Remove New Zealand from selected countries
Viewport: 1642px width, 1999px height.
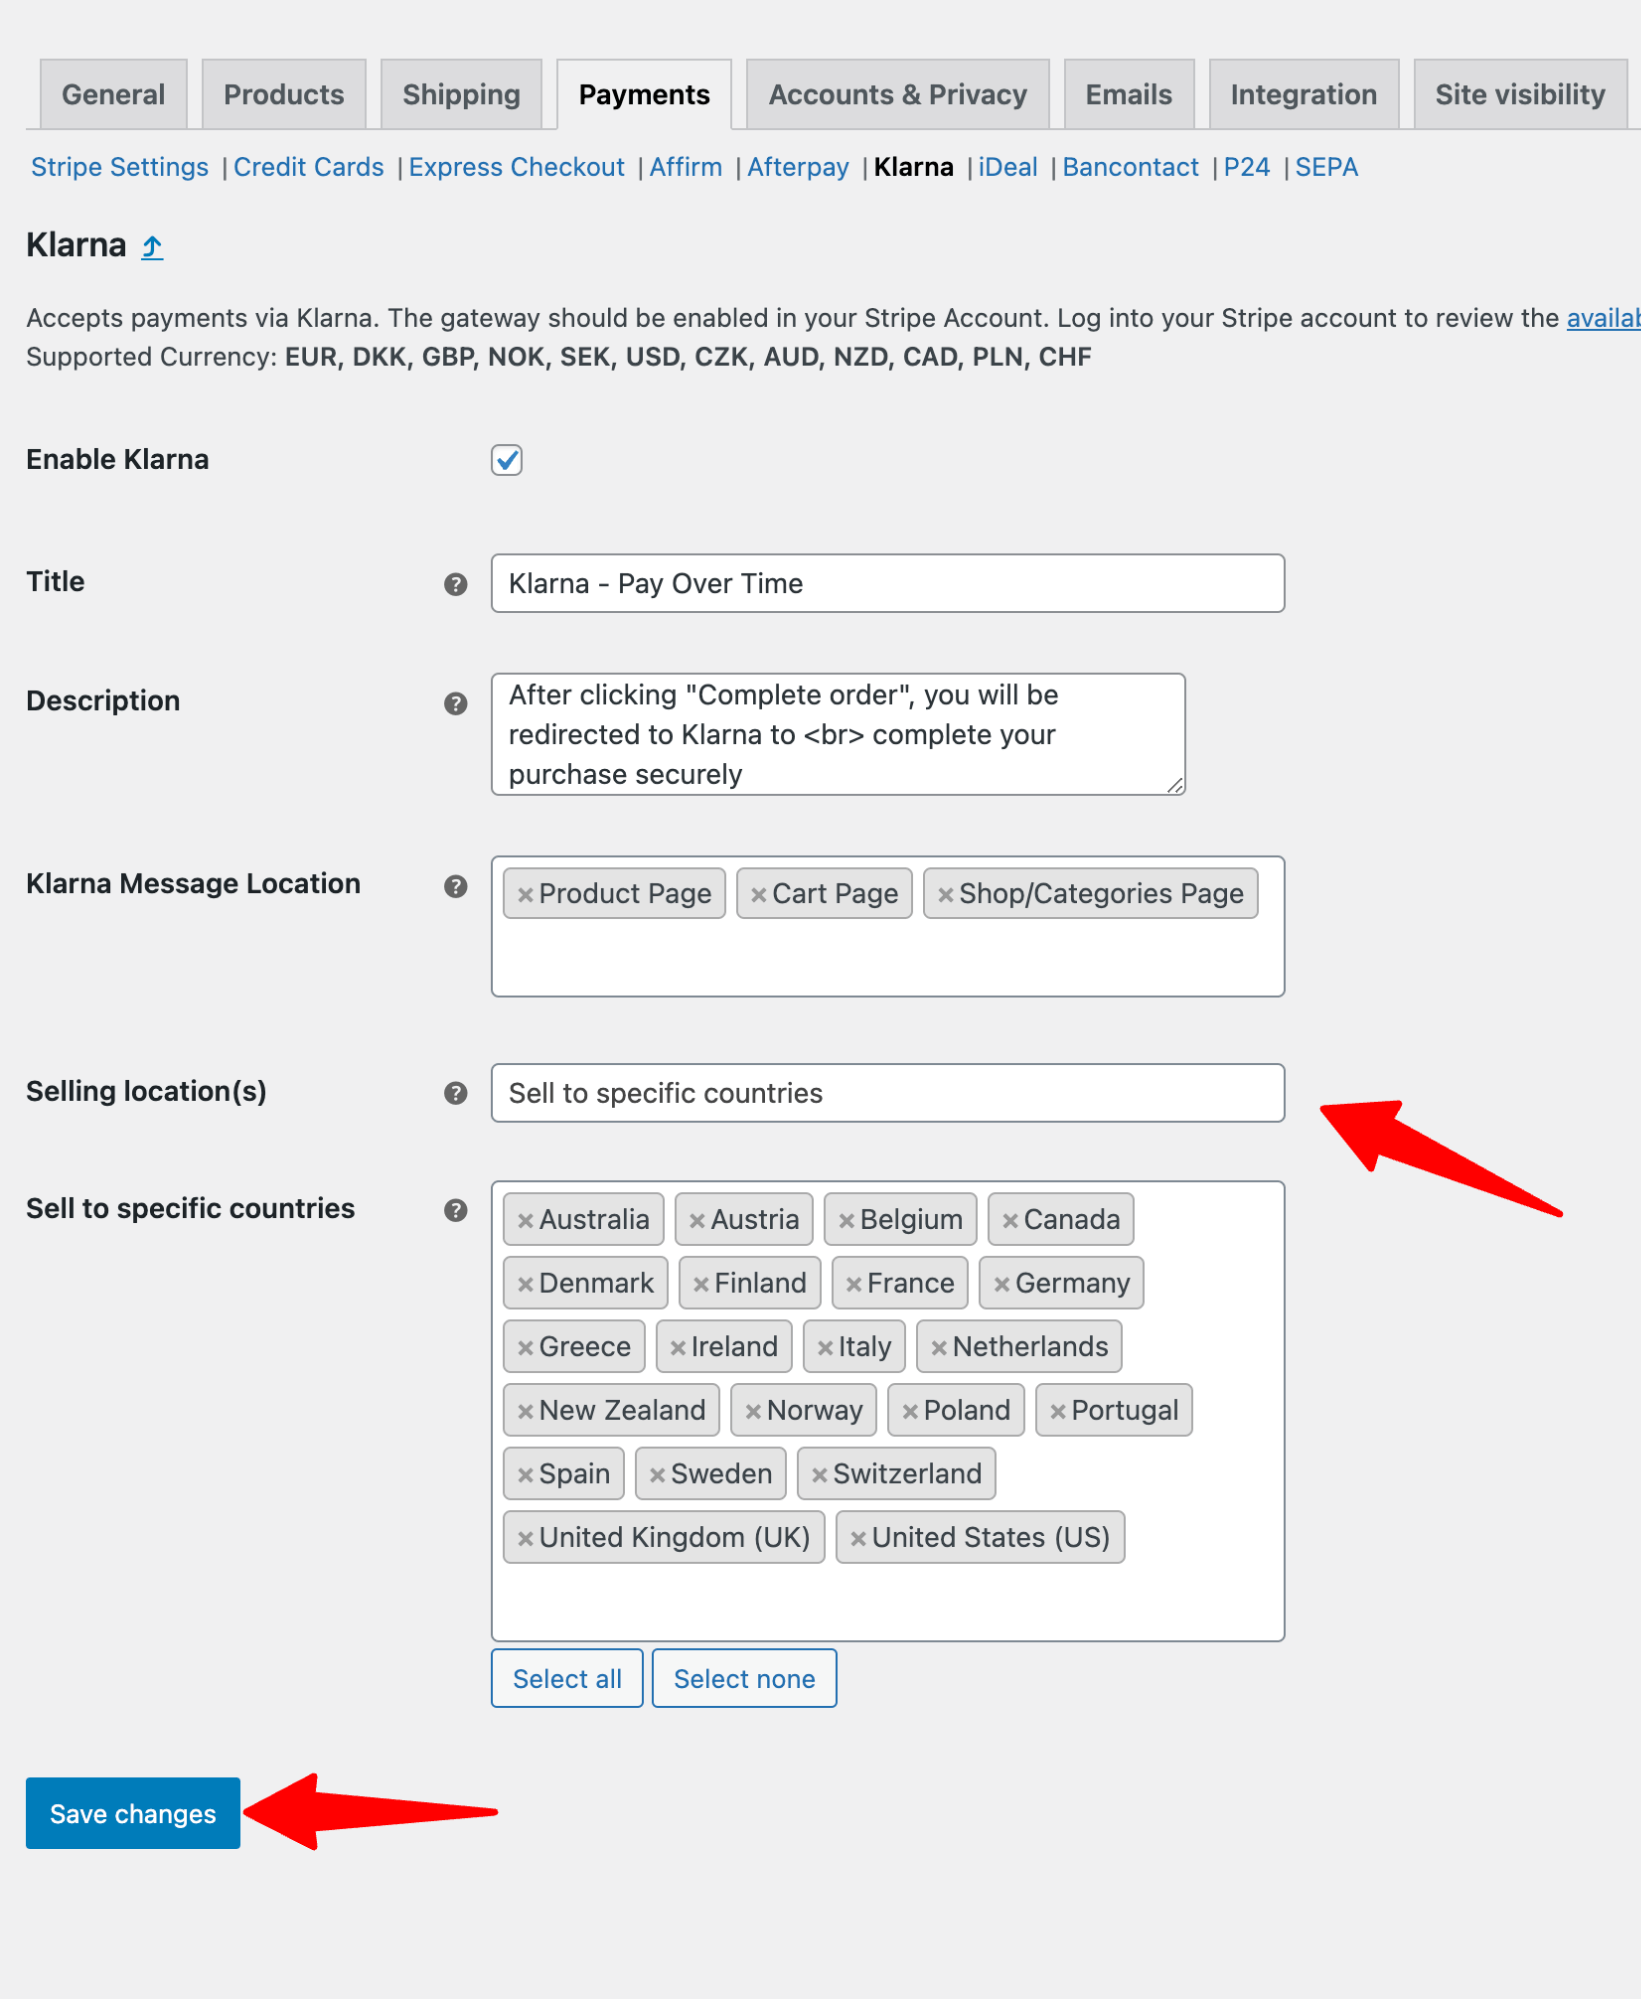525,1412
